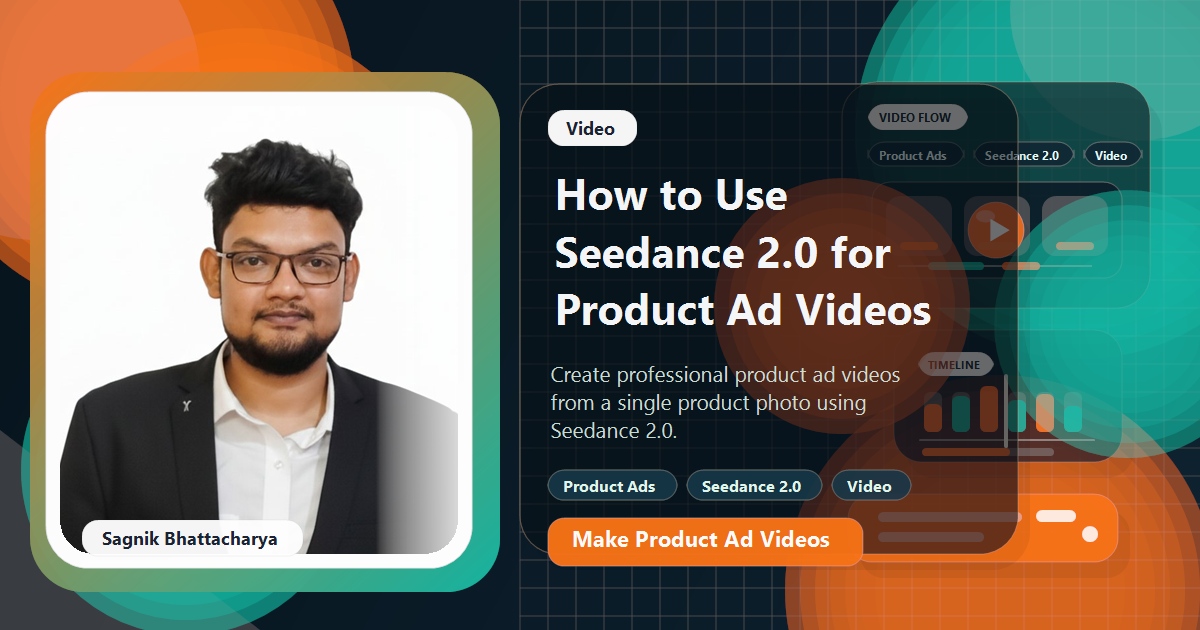Expand the Product Ads chip in VIDEO FLOW

click(914, 155)
